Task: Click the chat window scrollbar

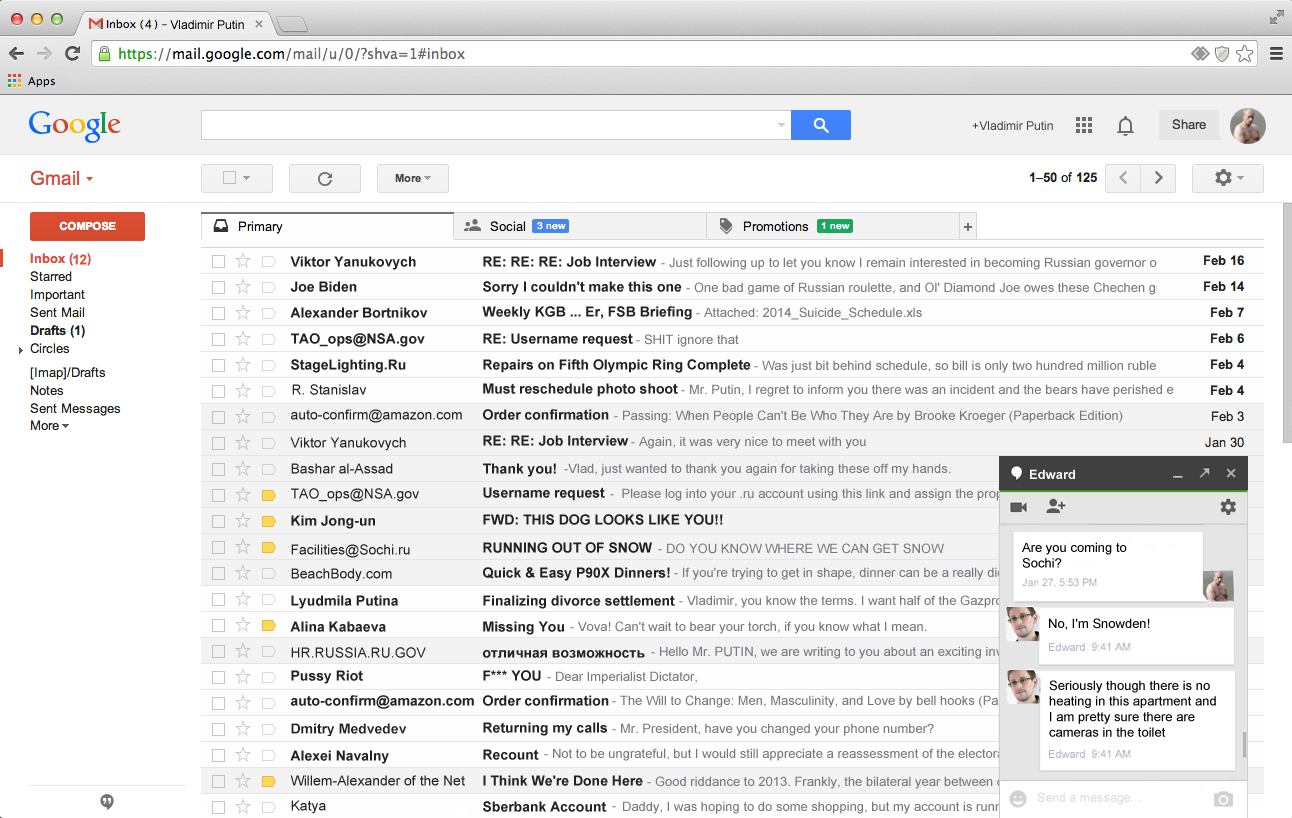Action: point(1244,744)
